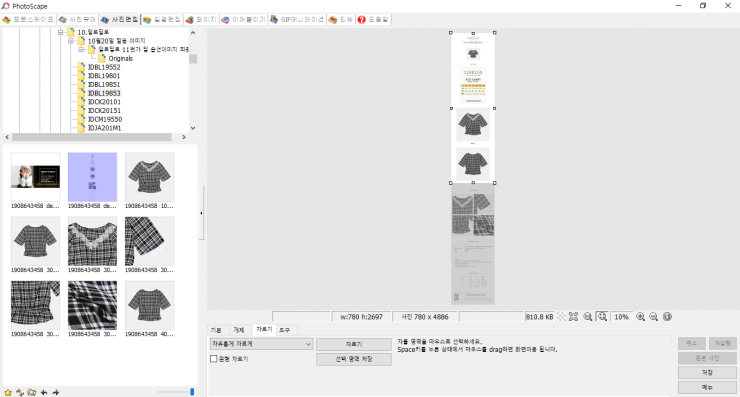Click the fit-to-screen icon in status bar
The height and width of the screenshot is (397, 740).
[573, 317]
